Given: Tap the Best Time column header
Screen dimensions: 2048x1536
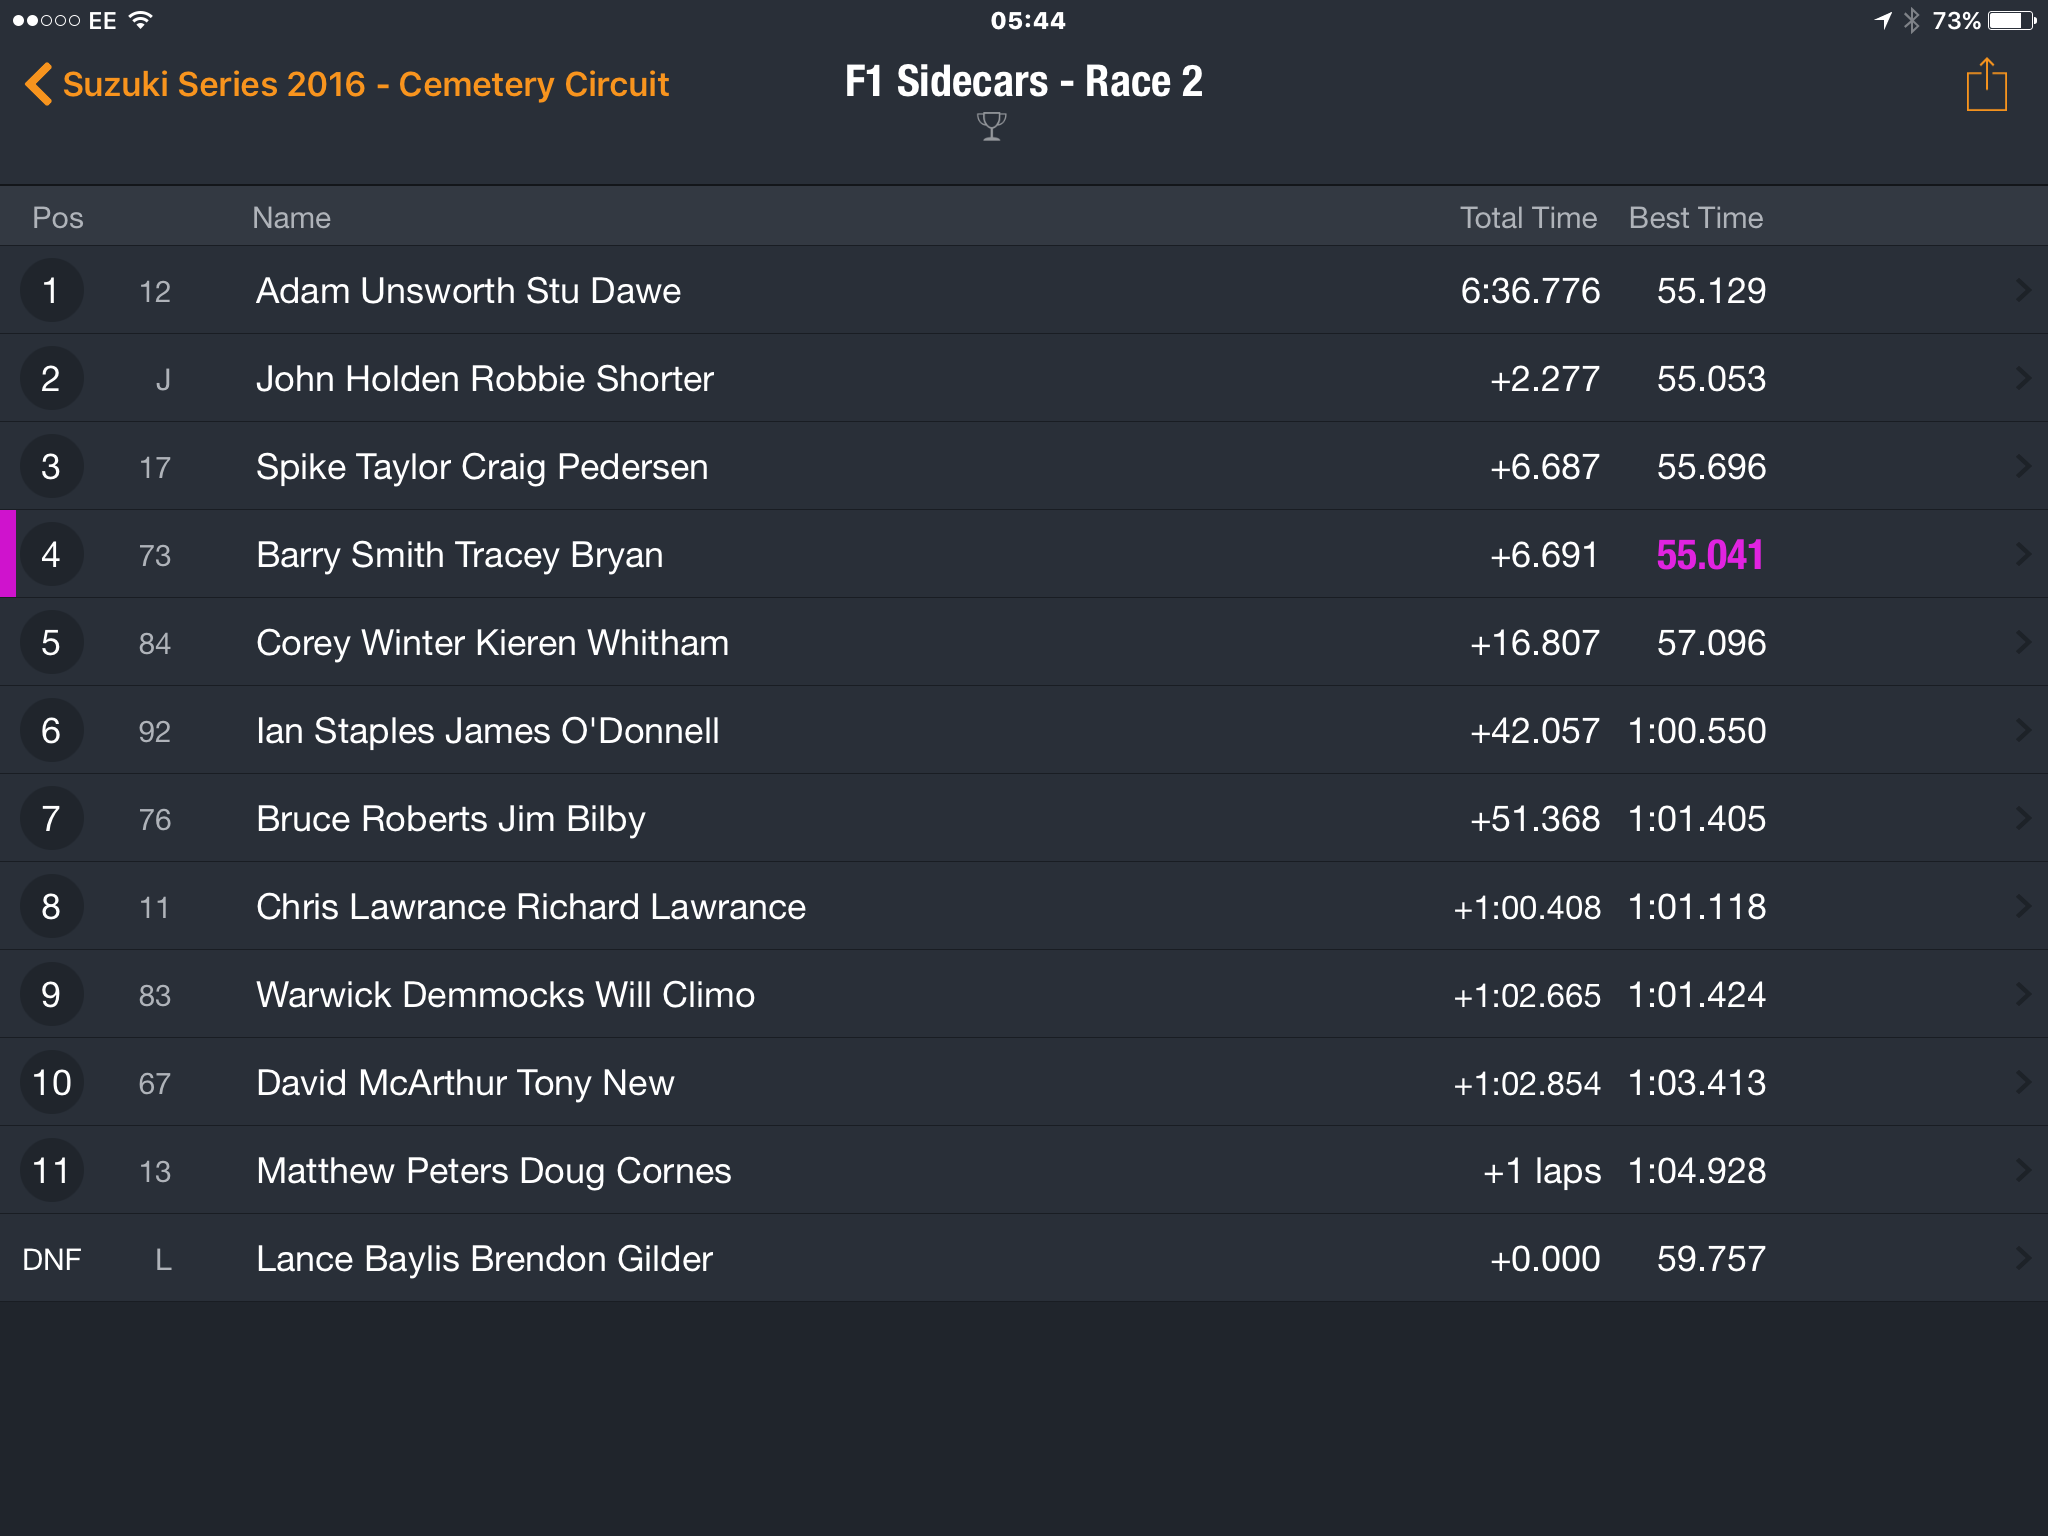Looking at the screenshot, I should click(x=1696, y=218).
